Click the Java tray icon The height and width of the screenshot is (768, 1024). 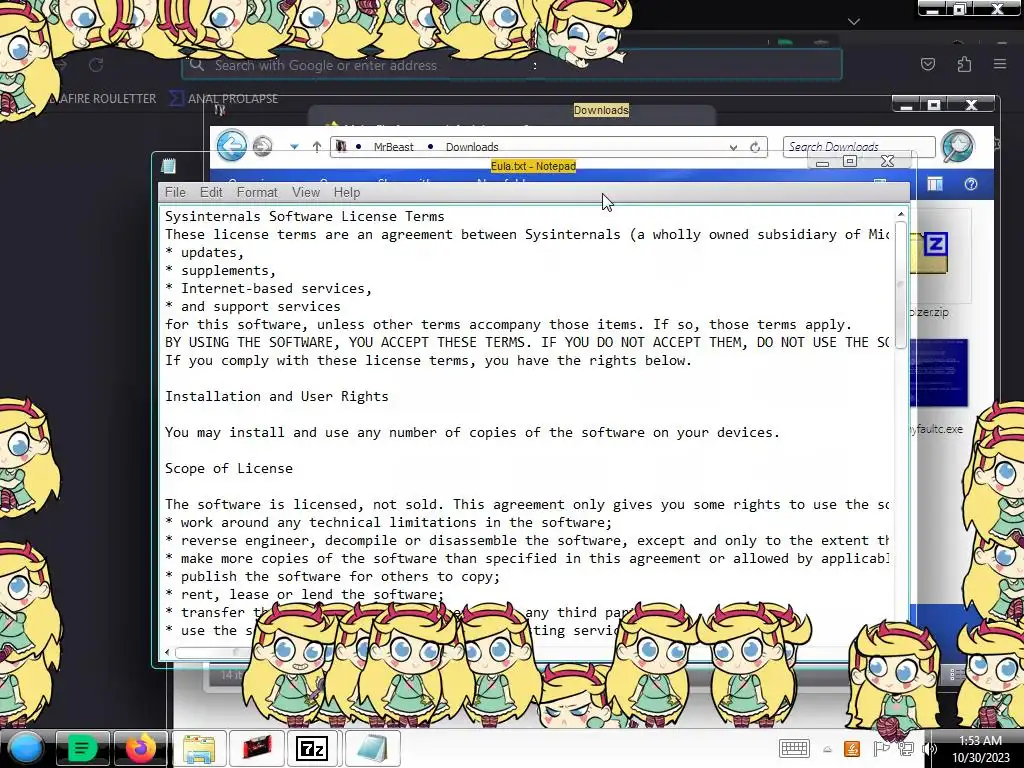point(852,749)
